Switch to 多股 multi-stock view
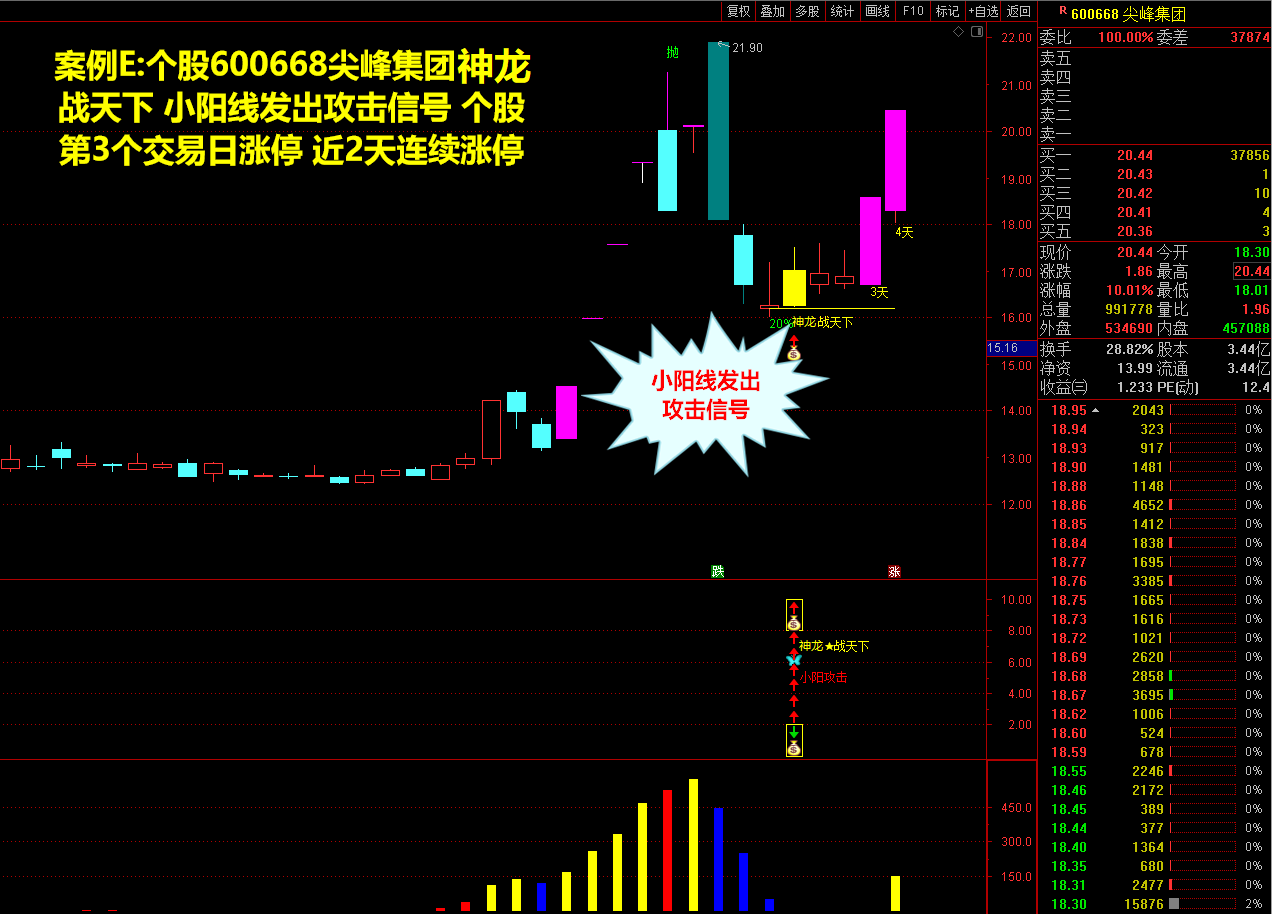Screen dimensions: 1272x914 point(807,11)
